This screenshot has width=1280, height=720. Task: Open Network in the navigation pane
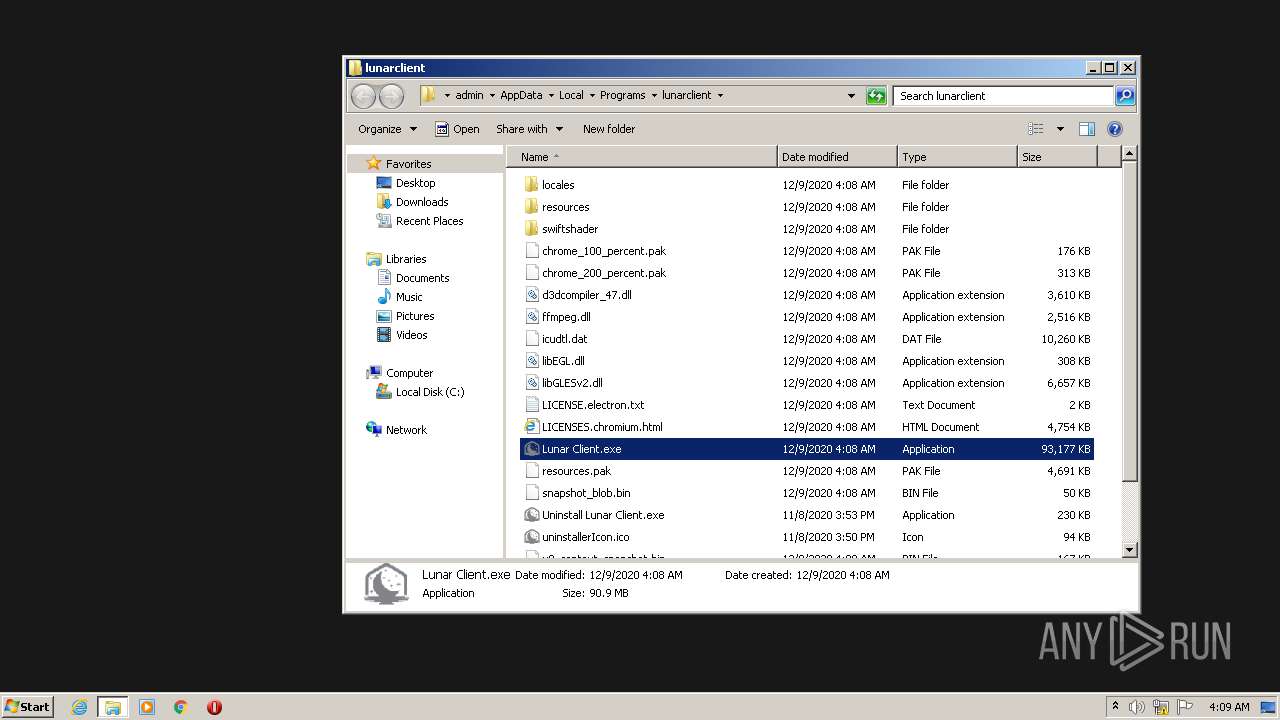(406, 430)
